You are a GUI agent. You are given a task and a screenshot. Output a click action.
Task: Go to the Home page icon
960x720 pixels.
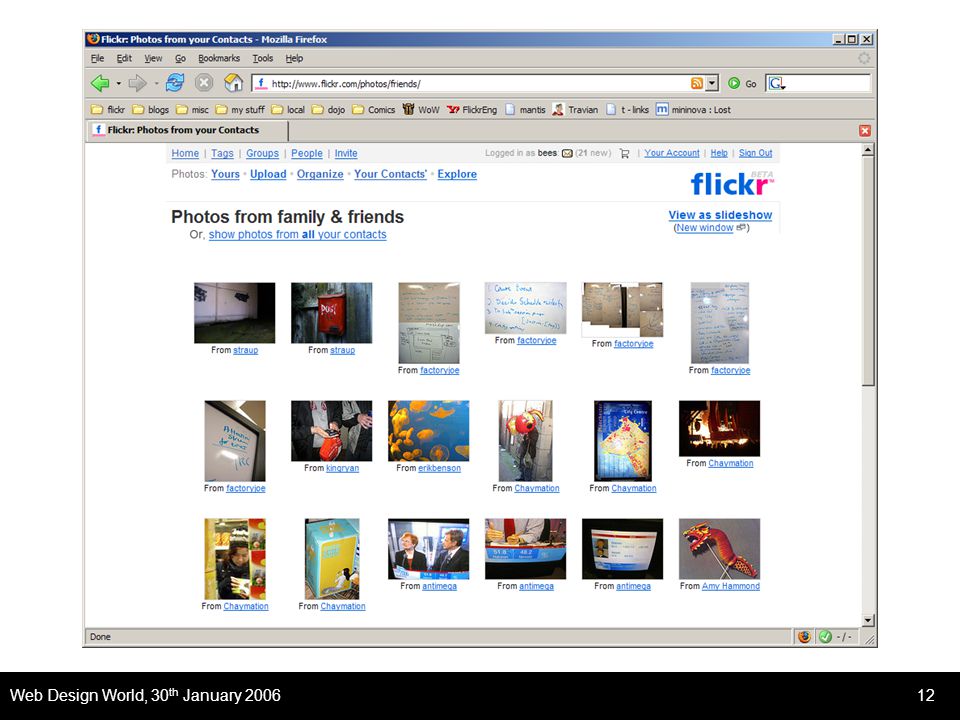pos(233,83)
